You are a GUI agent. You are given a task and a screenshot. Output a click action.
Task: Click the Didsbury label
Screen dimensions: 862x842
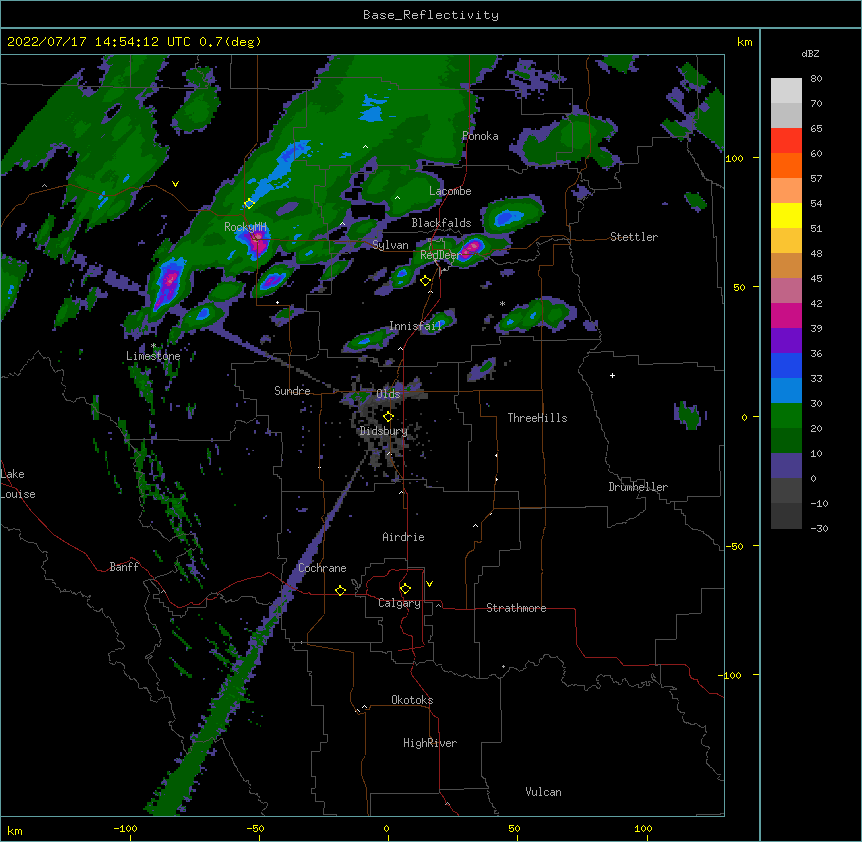coord(384,431)
